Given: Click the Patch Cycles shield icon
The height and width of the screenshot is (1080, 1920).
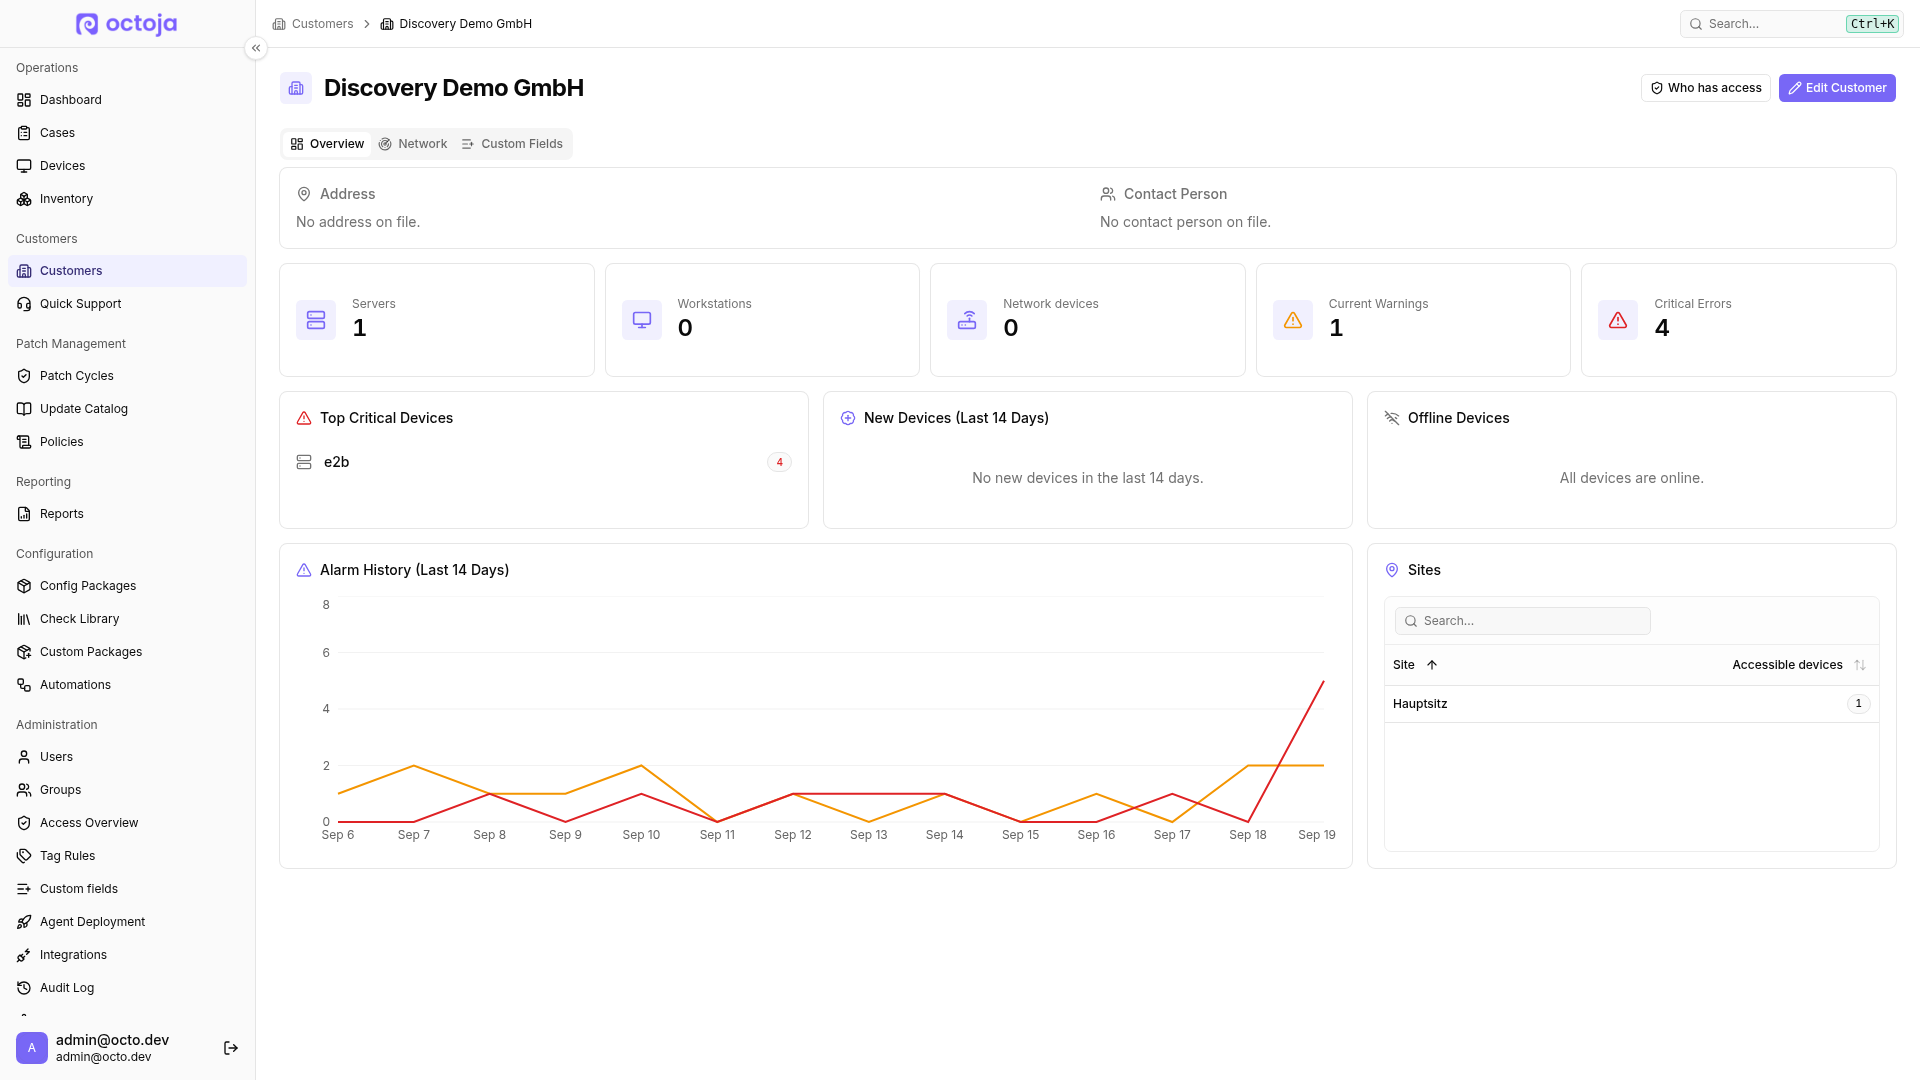Looking at the screenshot, I should tap(24, 376).
